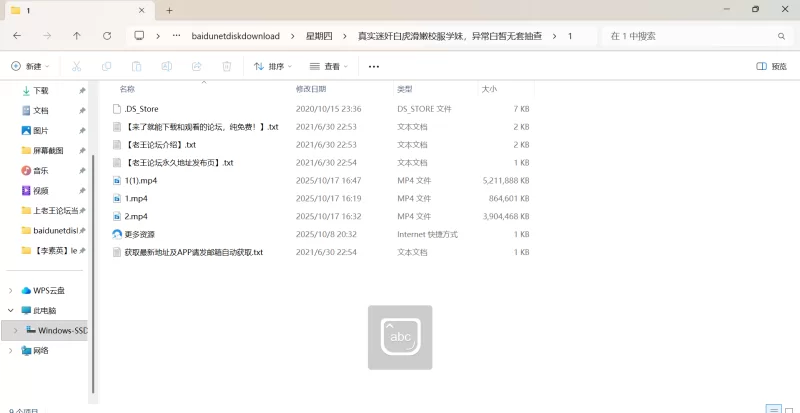The width and height of the screenshot is (800, 413).
Task: Click the Up one level arrow
Action: 77,36
